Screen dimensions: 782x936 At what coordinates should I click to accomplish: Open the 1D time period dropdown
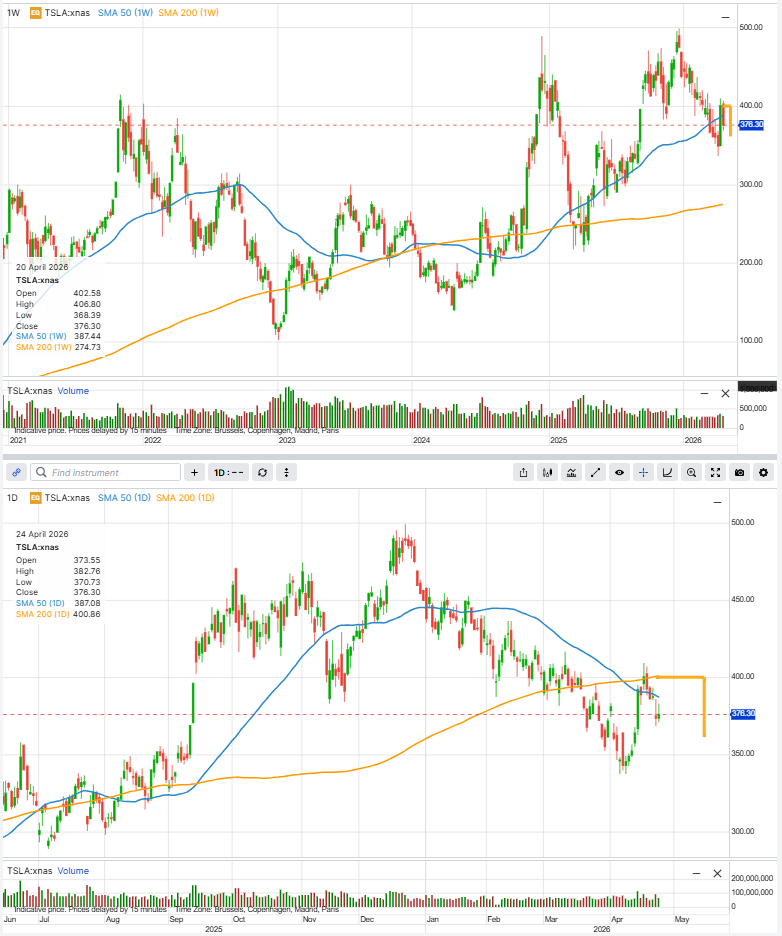coord(229,472)
